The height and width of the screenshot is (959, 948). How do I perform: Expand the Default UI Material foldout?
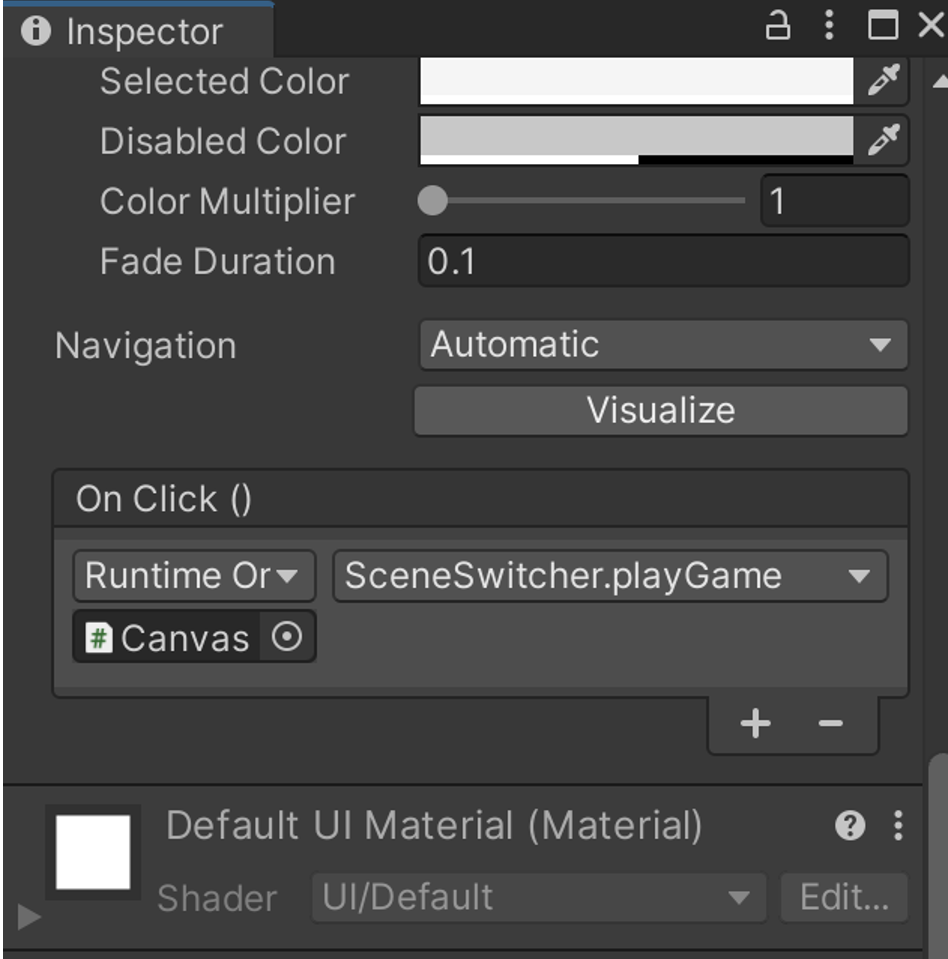click(29, 916)
